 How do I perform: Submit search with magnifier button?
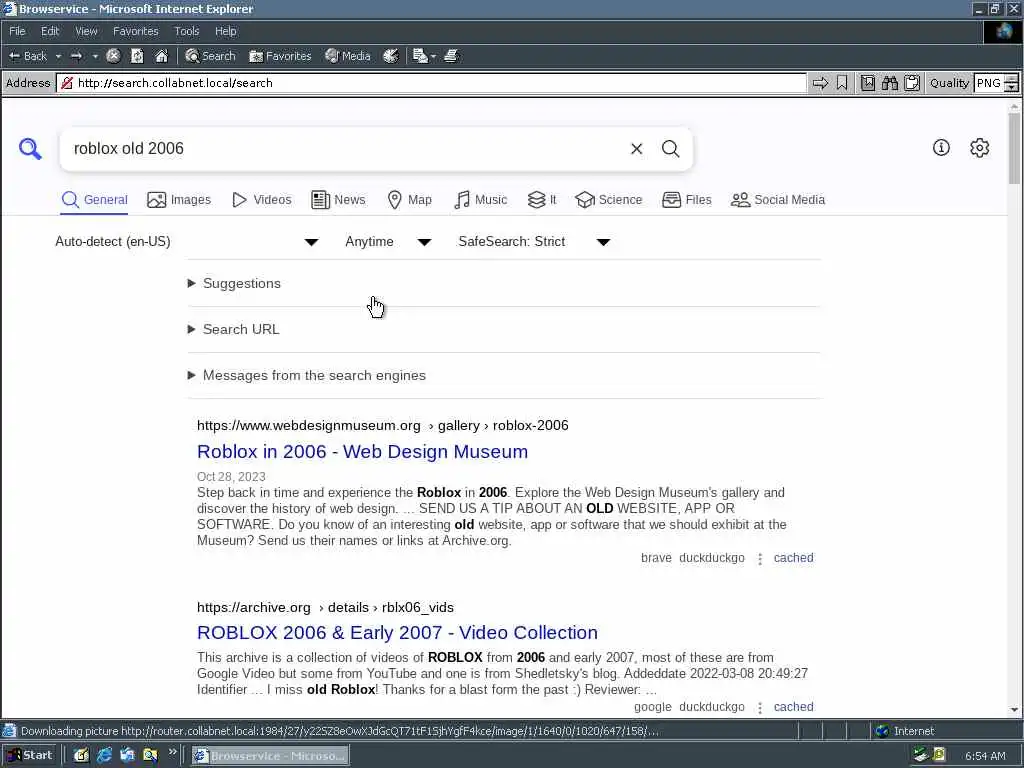pyautogui.click(x=670, y=149)
